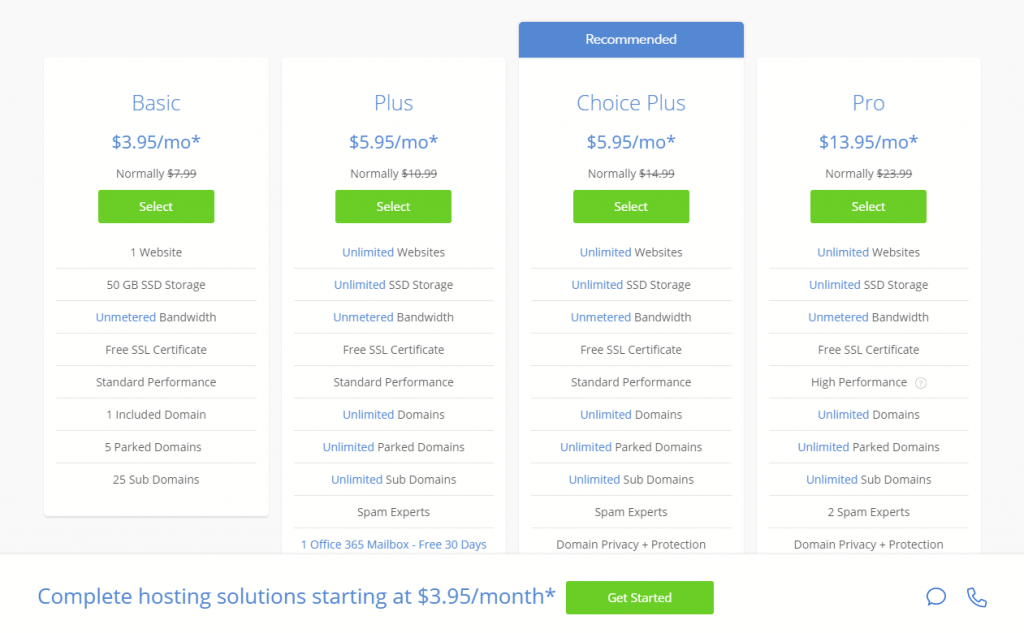
Task: Click Unlimited Parked Domains link in Plus
Action: coord(348,447)
